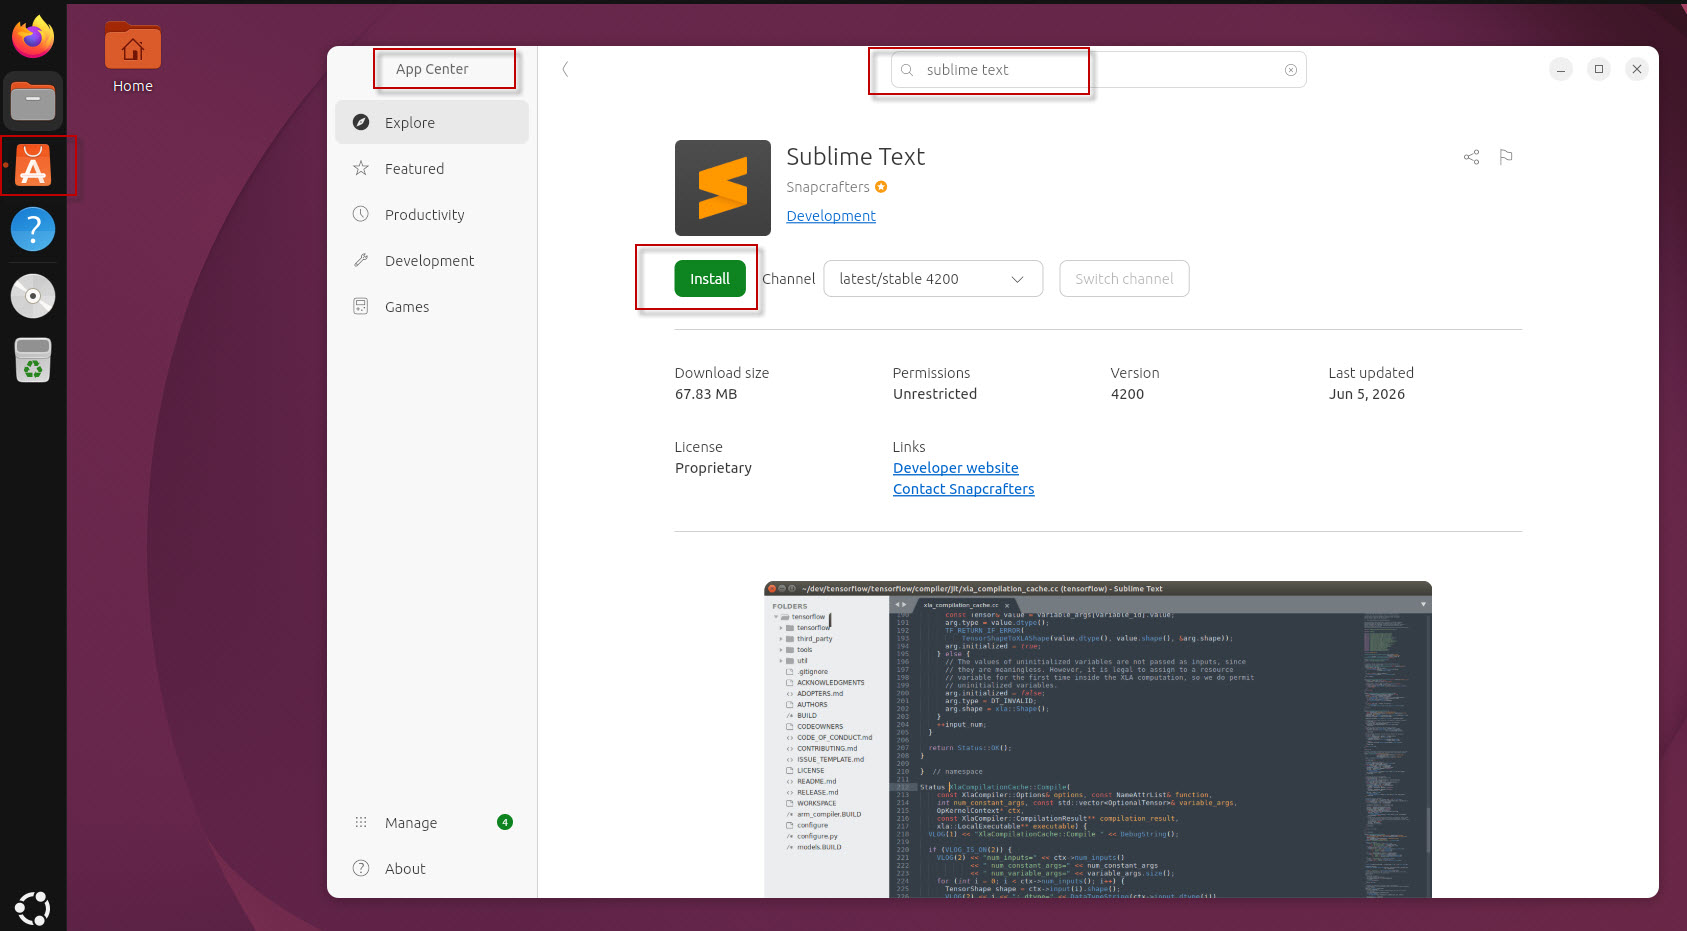
Task: Clear the search field with the X icon
Action: point(1291,70)
